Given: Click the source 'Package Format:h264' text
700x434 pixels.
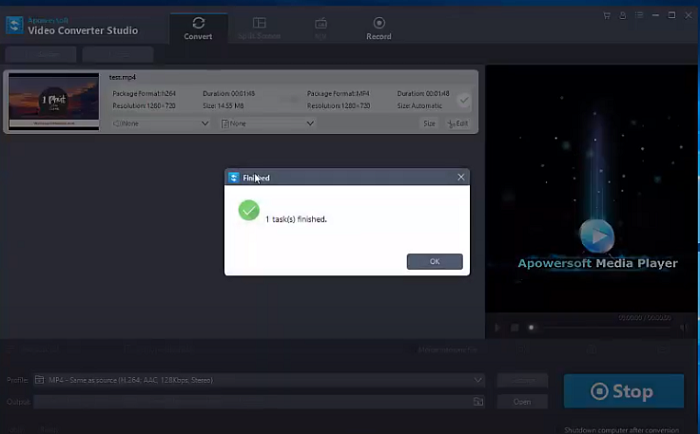Looking at the screenshot, I should (x=144, y=93).
